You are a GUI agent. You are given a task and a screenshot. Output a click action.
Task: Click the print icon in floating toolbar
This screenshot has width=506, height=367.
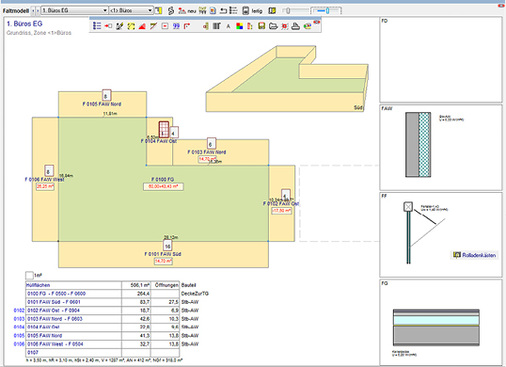coord(296,26)
